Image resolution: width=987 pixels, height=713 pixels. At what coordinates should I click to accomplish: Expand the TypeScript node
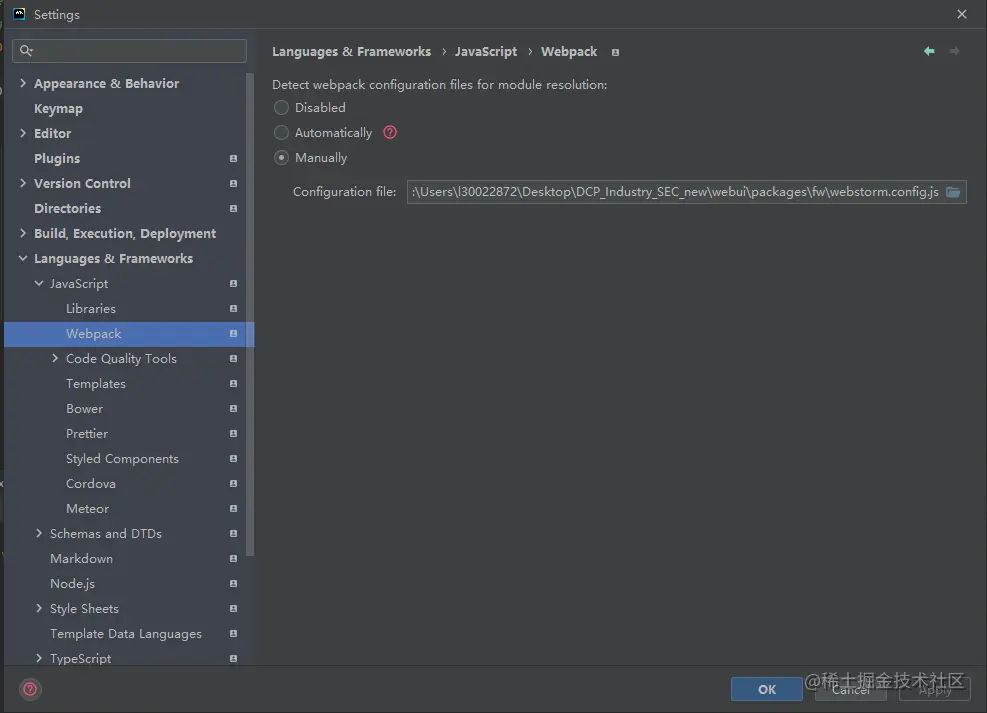coord(39,658)
